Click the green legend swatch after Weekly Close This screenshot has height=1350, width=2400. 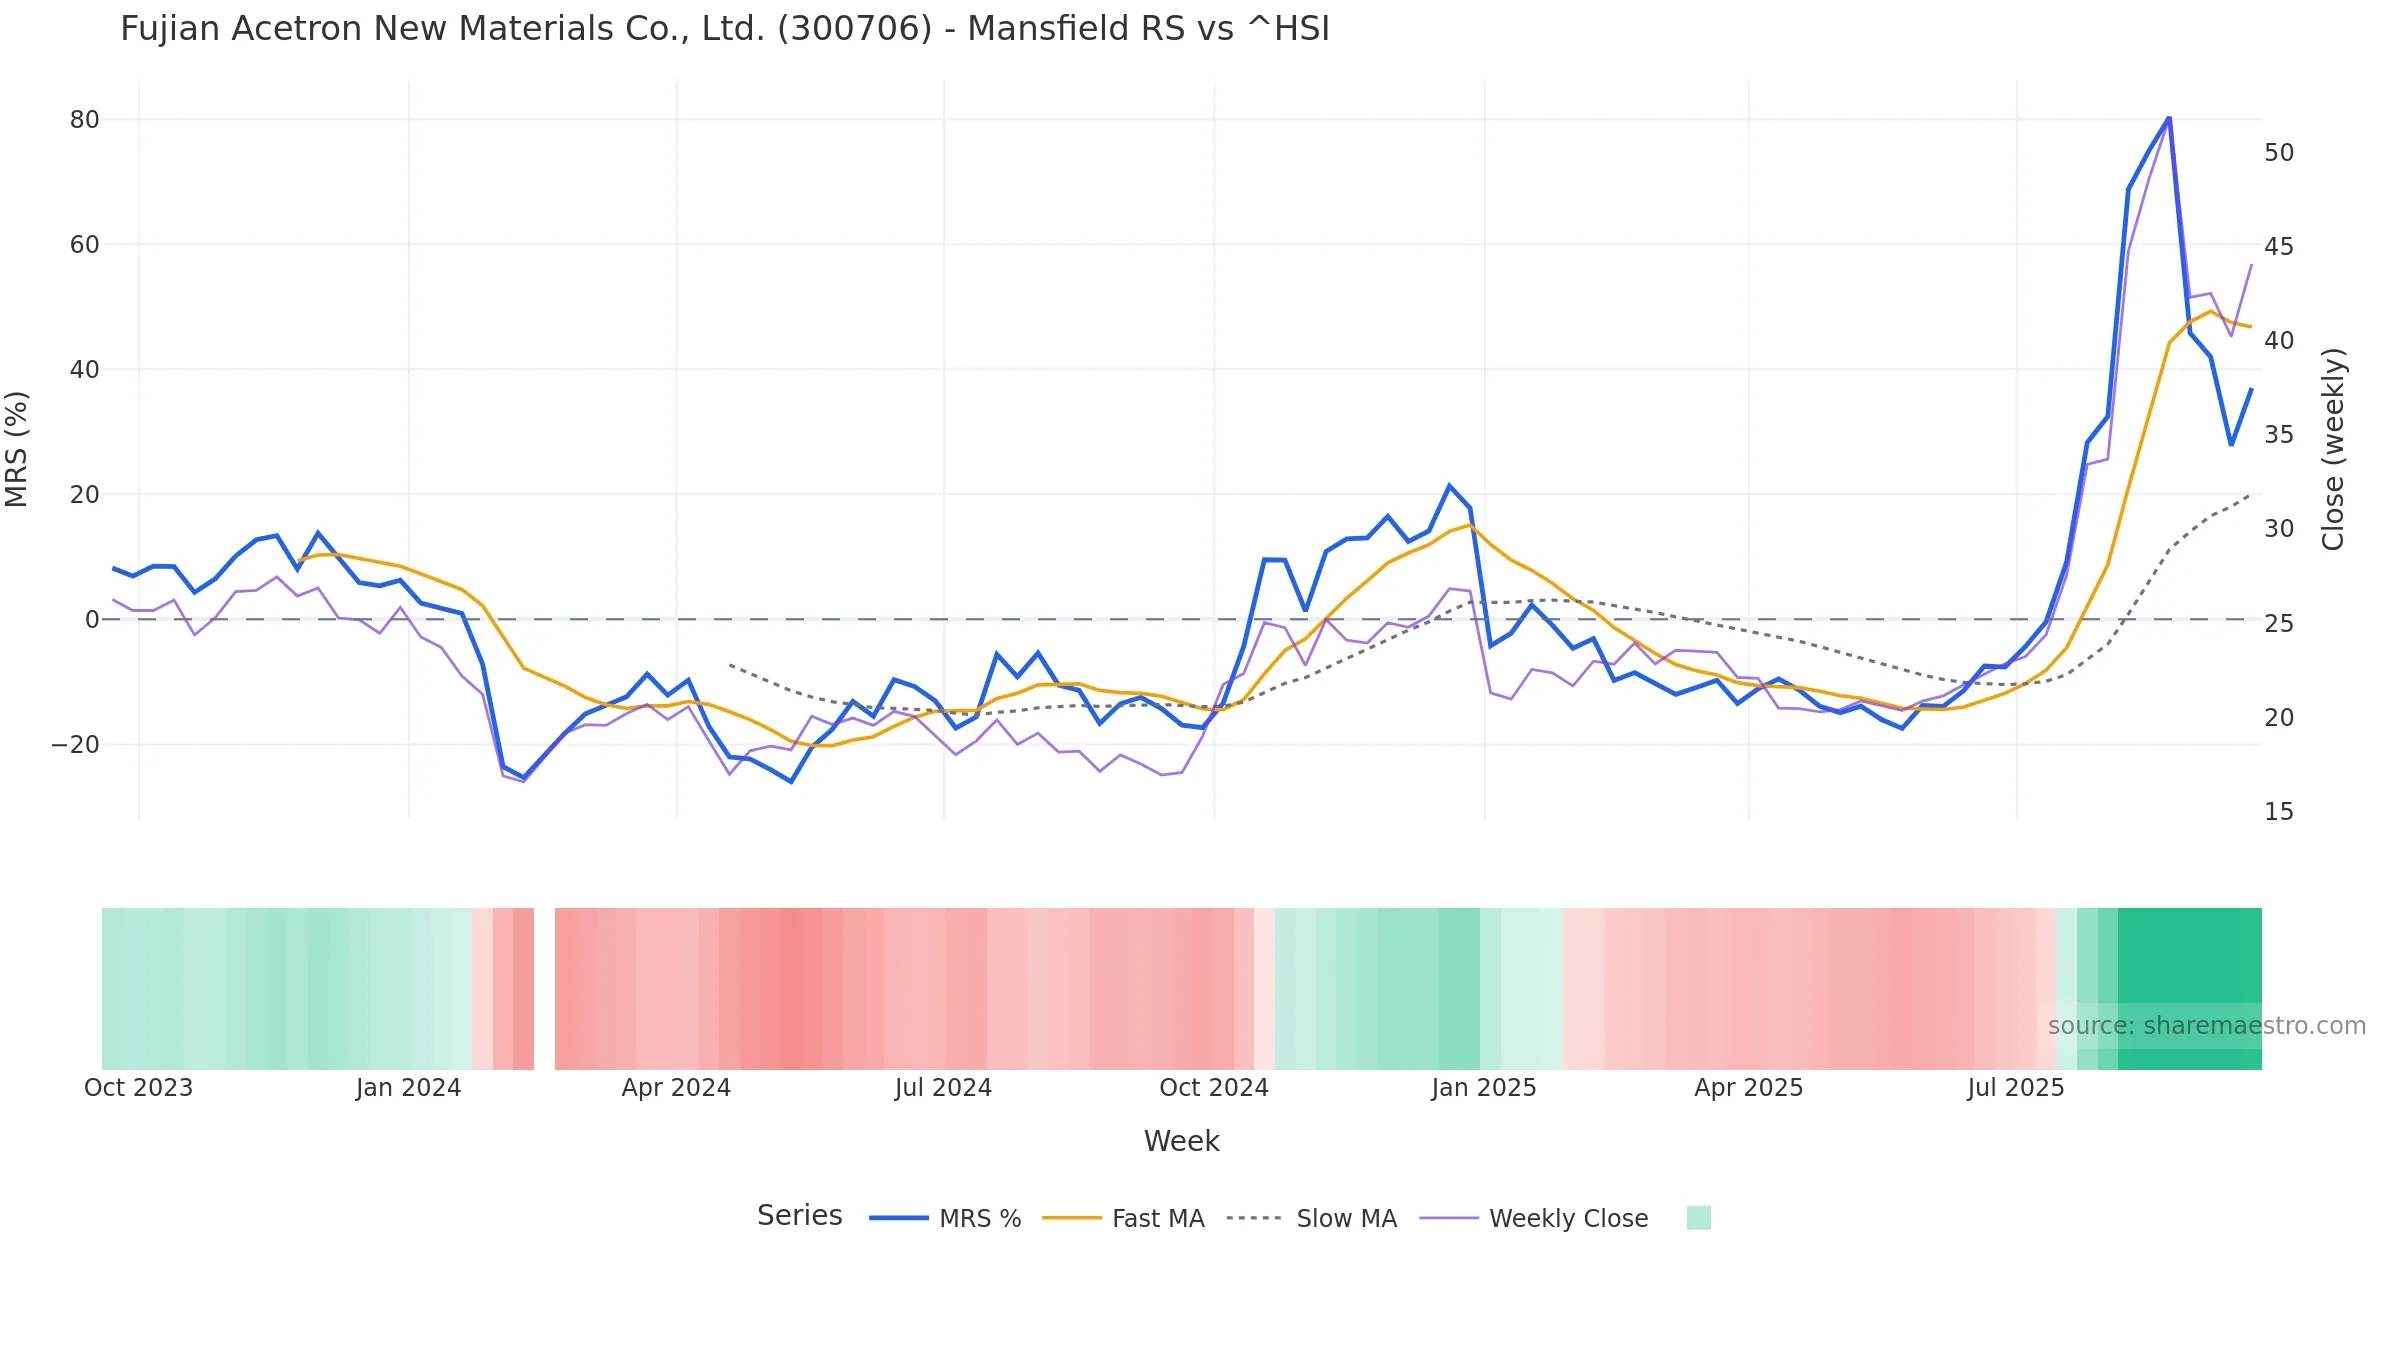click(1698, 1218)
